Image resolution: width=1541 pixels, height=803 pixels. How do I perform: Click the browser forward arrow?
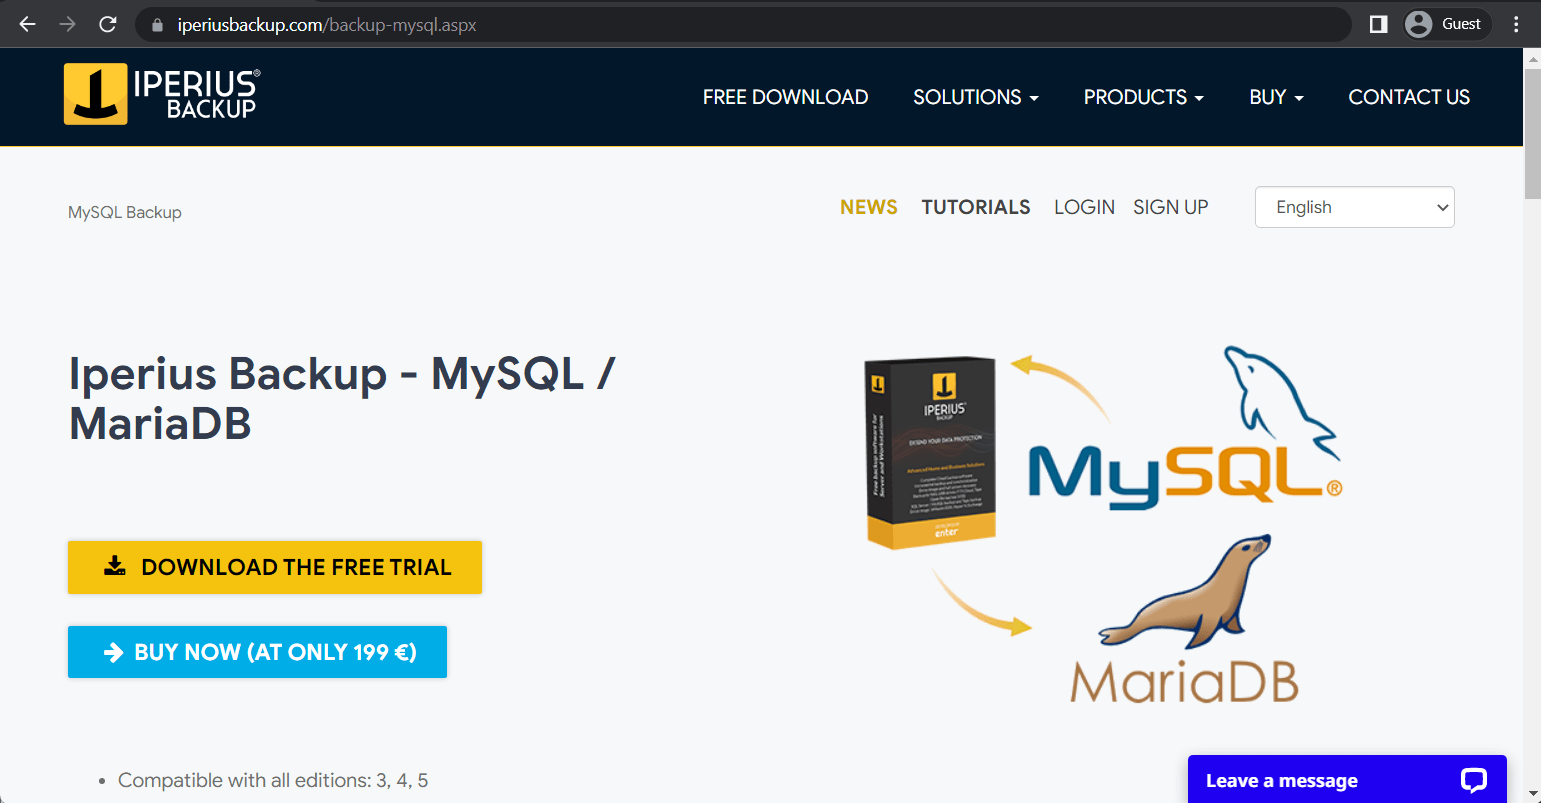point(66,23)
